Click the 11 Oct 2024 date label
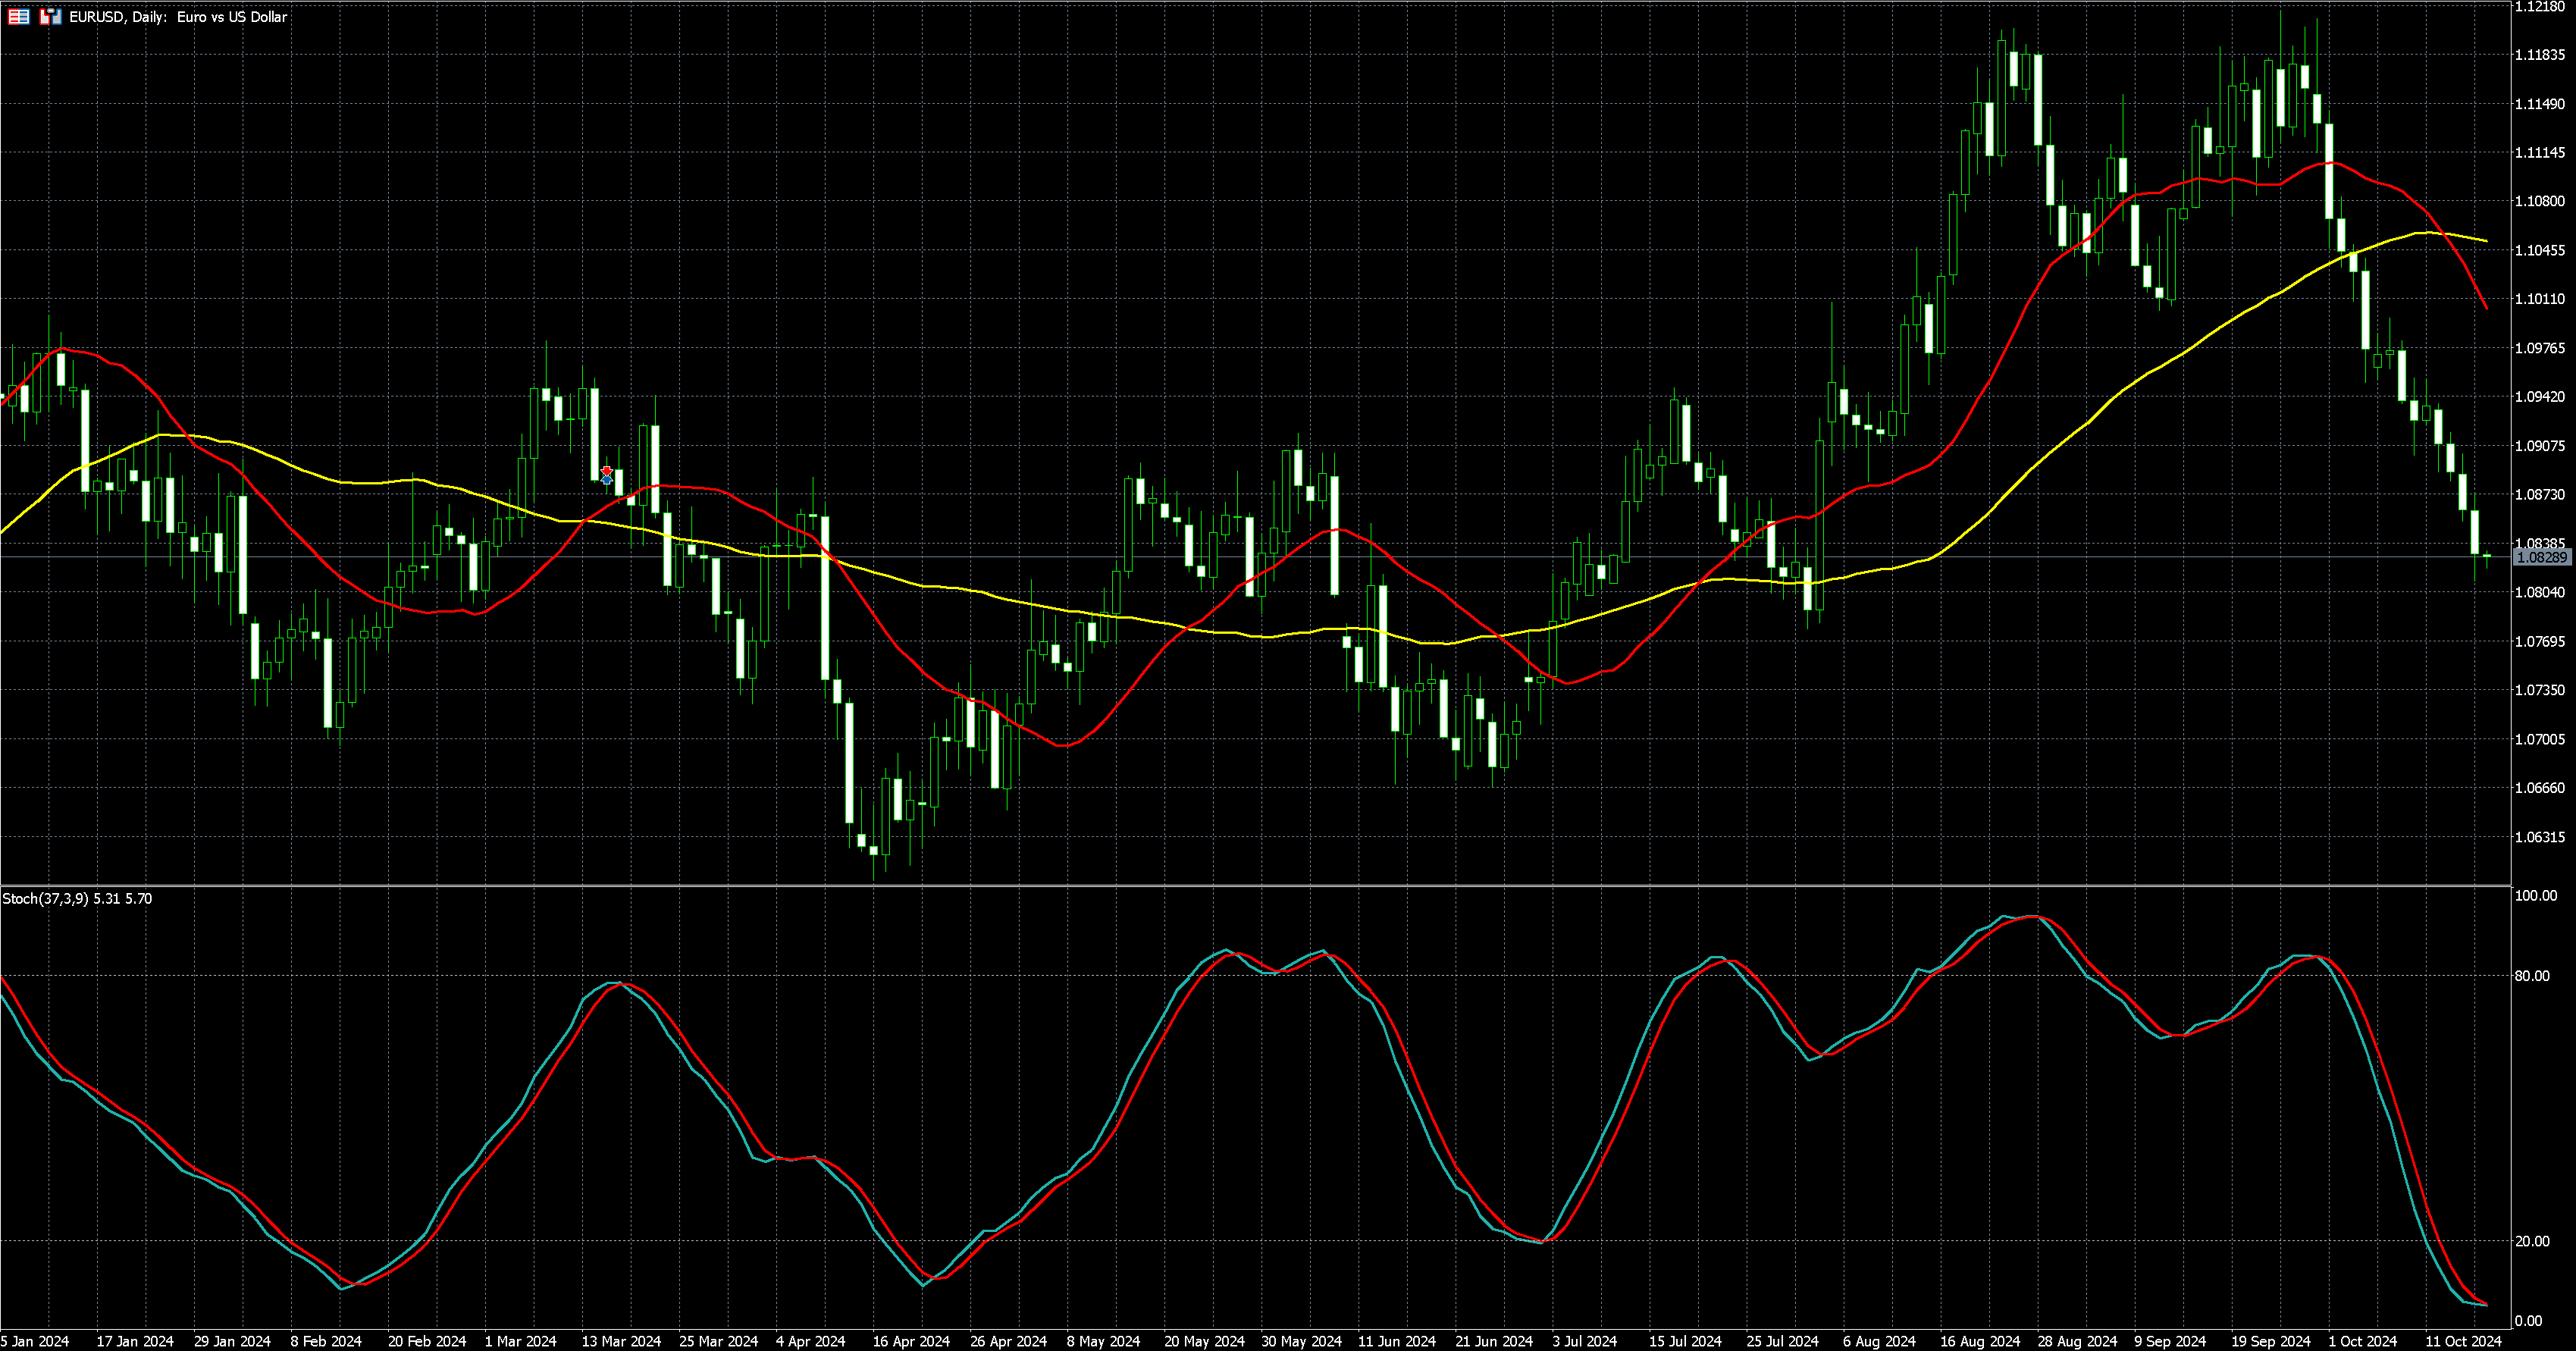This screenshot has width=2576, height=1351. [x=2462, y=1341]
